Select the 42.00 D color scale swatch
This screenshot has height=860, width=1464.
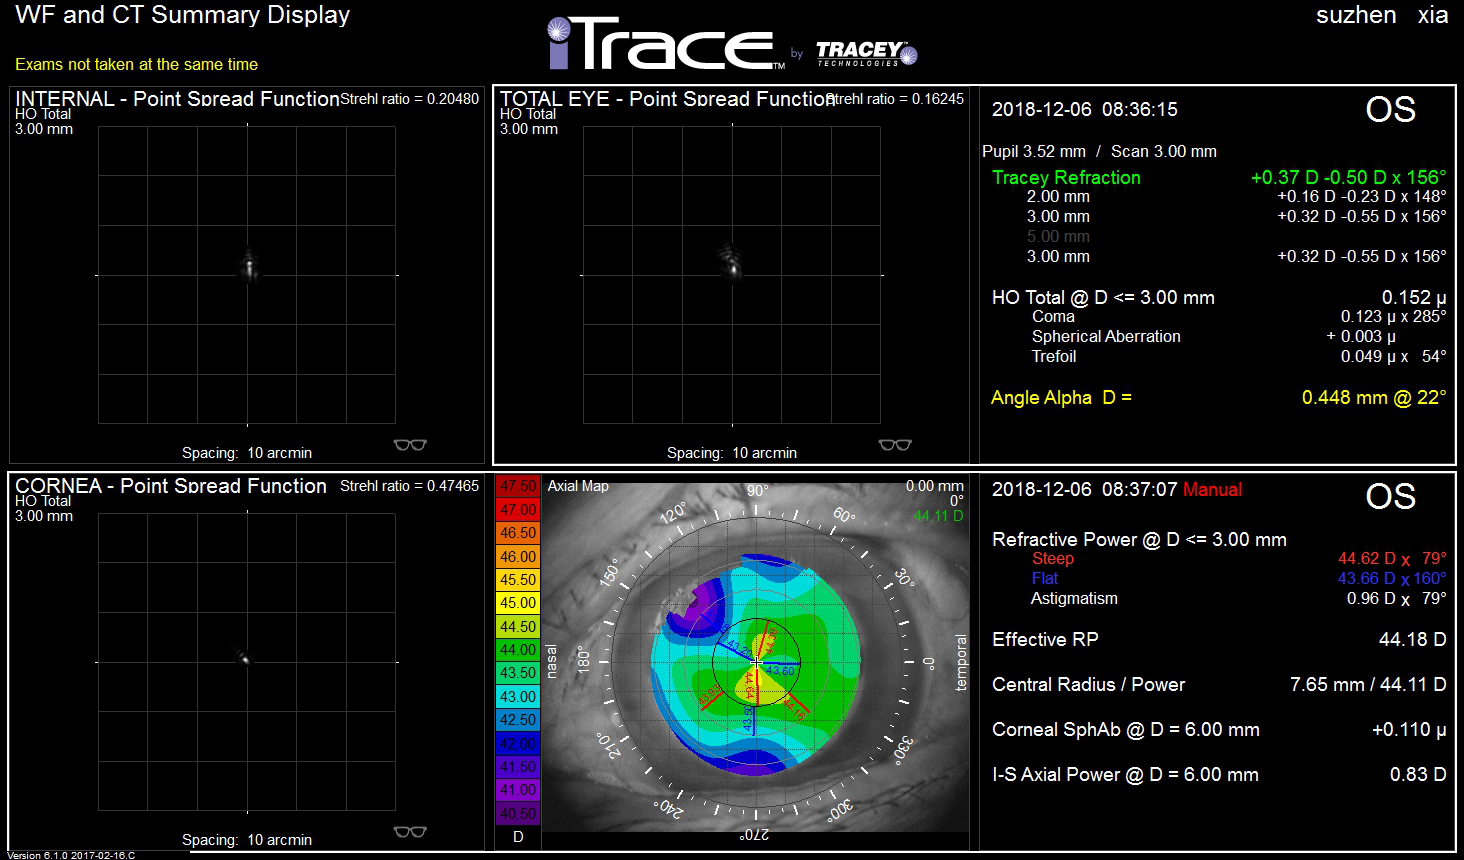[518, 743]
